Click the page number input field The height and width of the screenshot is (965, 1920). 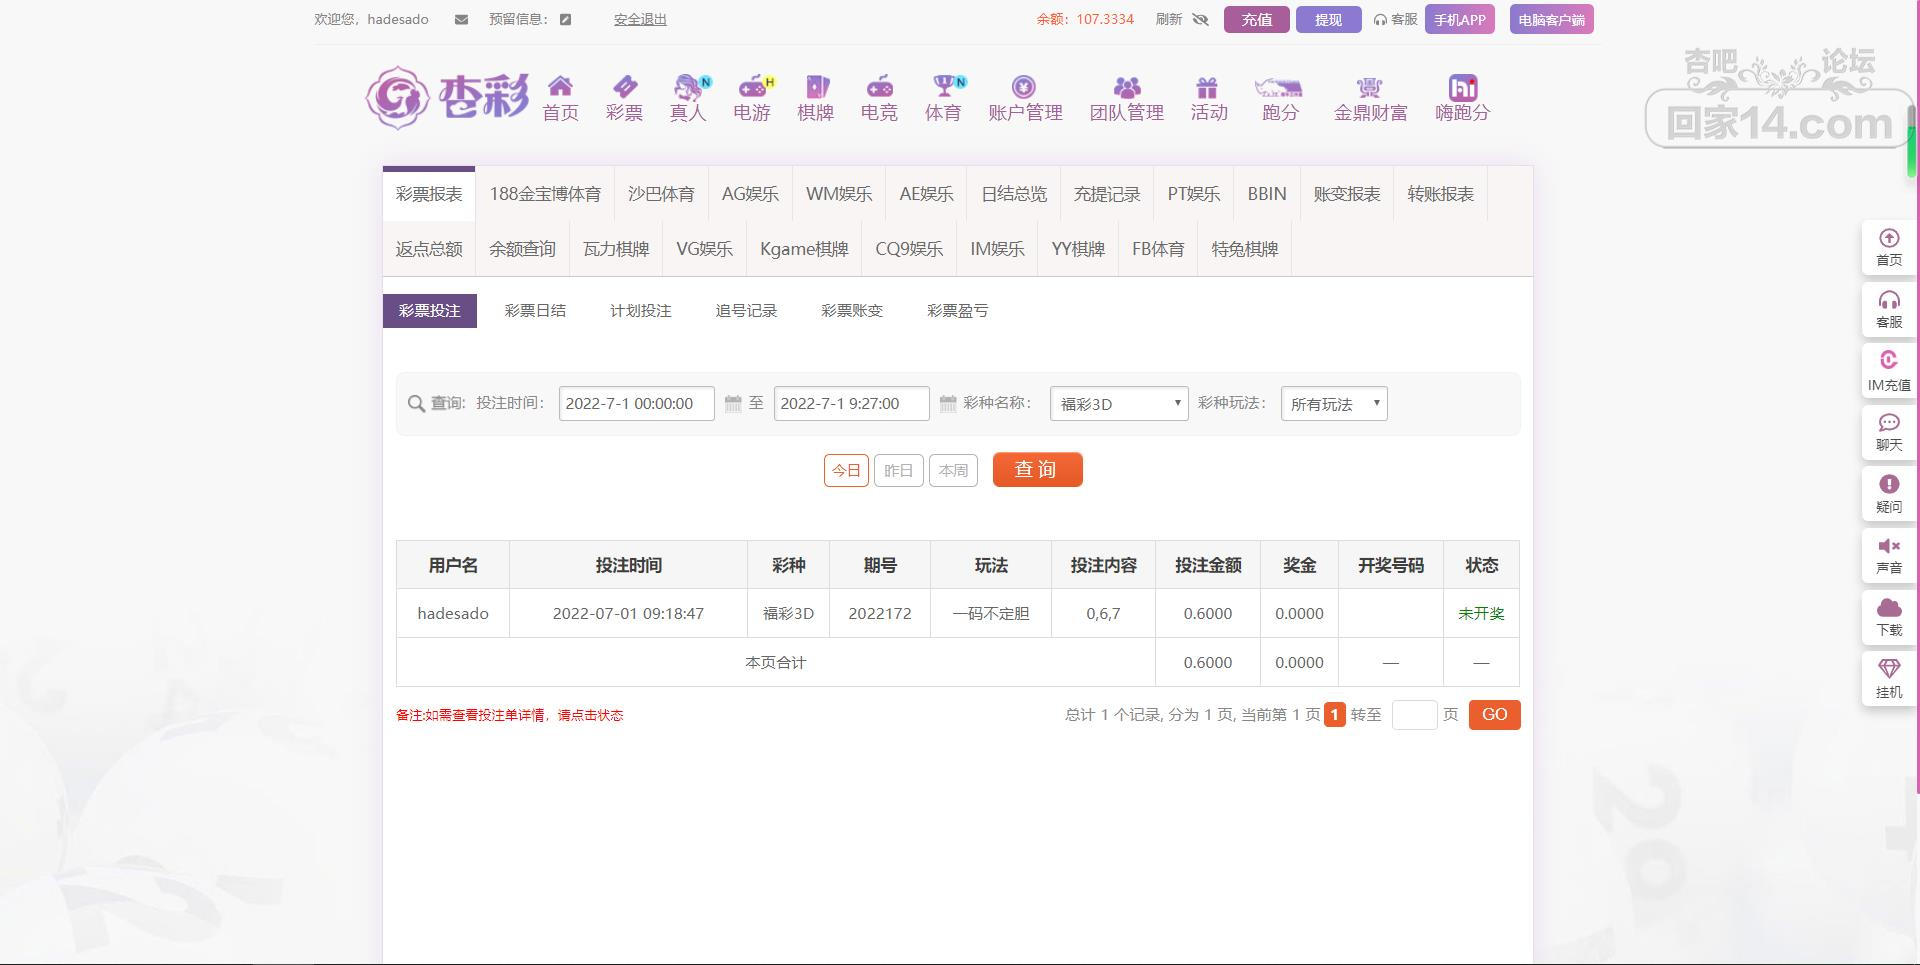[x=1414, y=715]
